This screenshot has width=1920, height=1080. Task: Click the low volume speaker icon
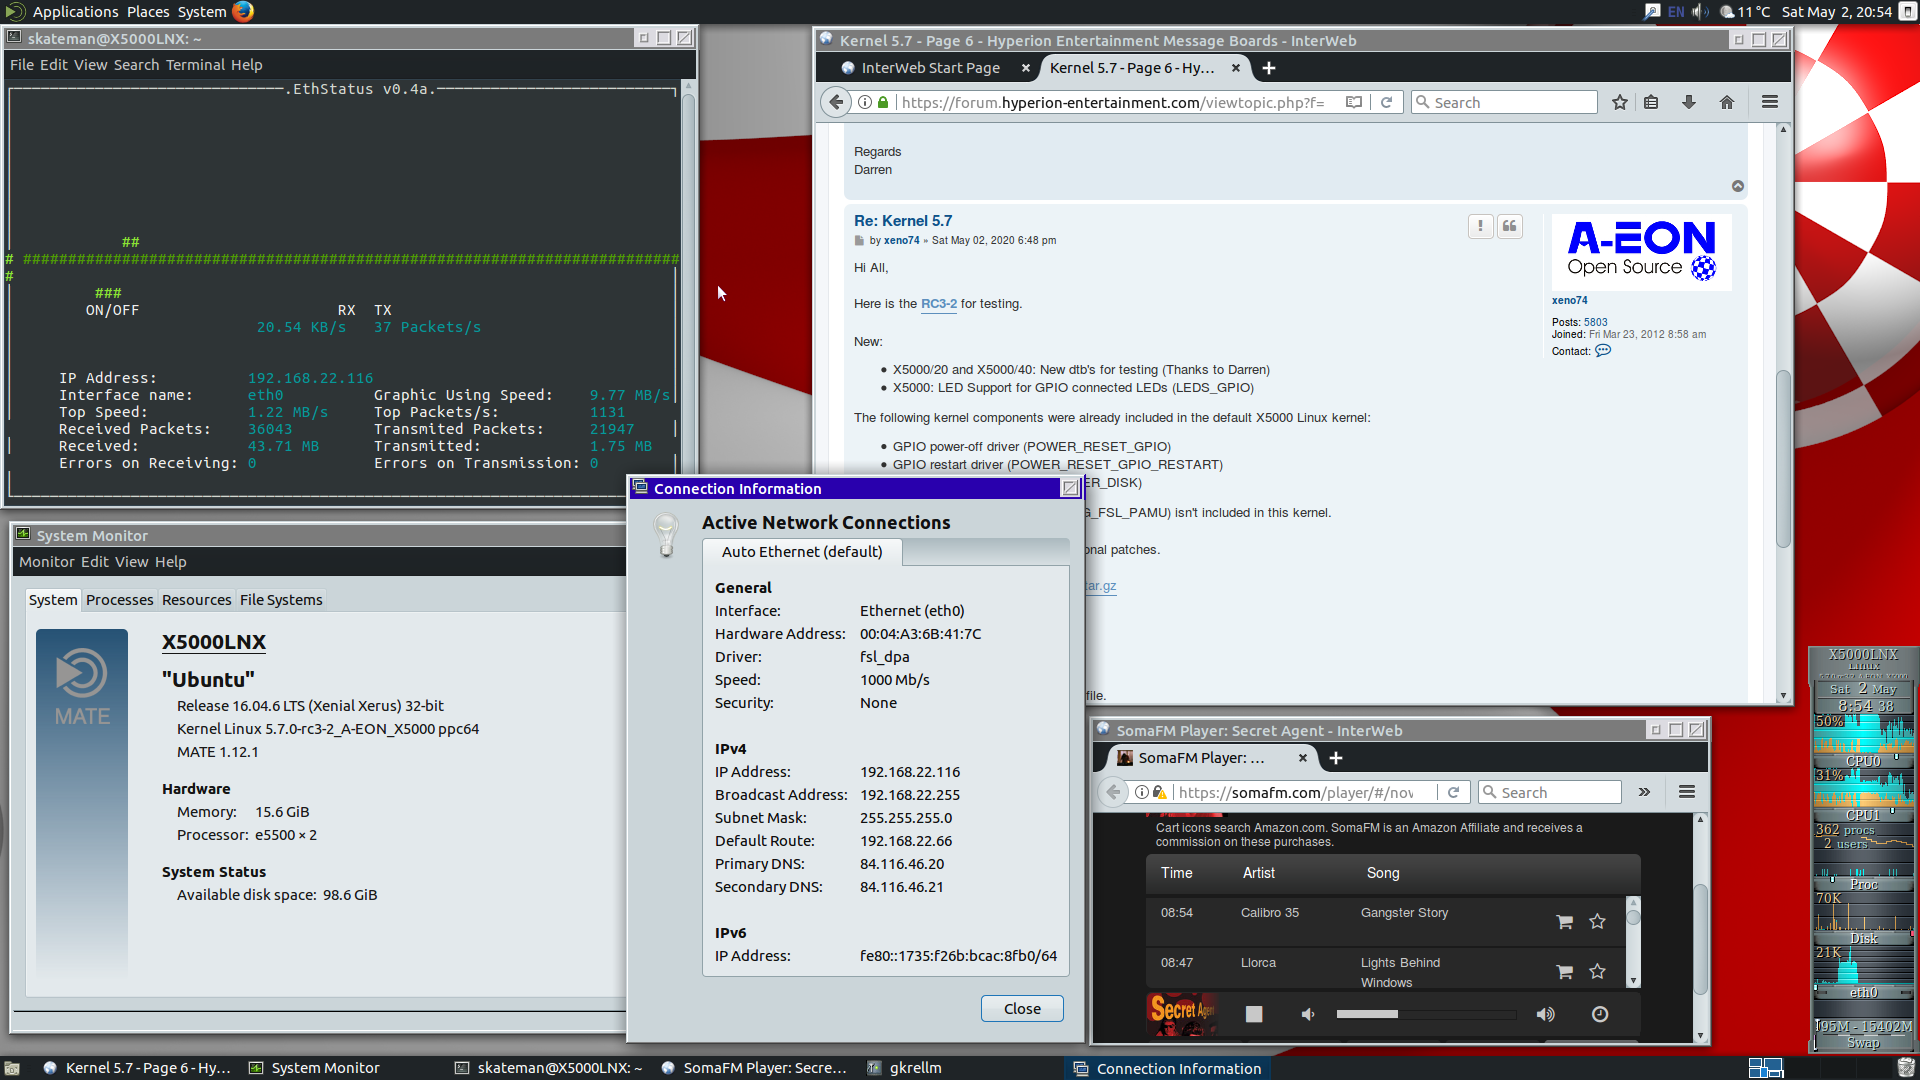1307,1014
